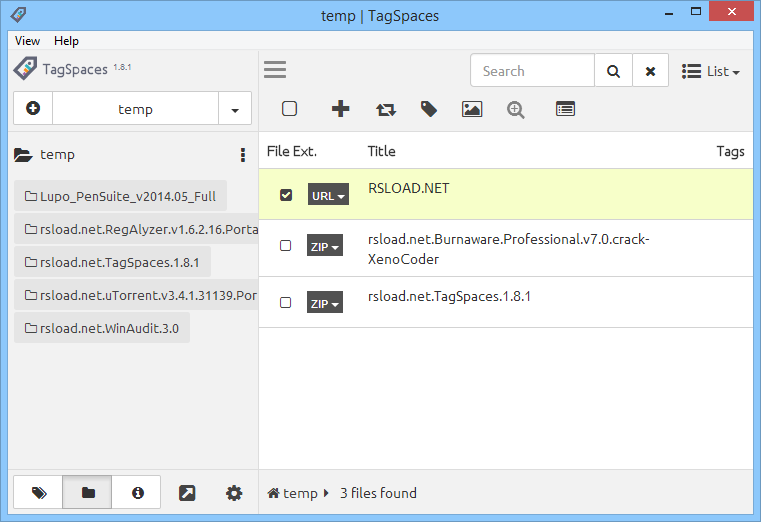Viewport: 761px width, 522px height.
Task: Open the rsload.net.TagSpaces.1.8.1 folder in sidebar
Action: [112, 261]
